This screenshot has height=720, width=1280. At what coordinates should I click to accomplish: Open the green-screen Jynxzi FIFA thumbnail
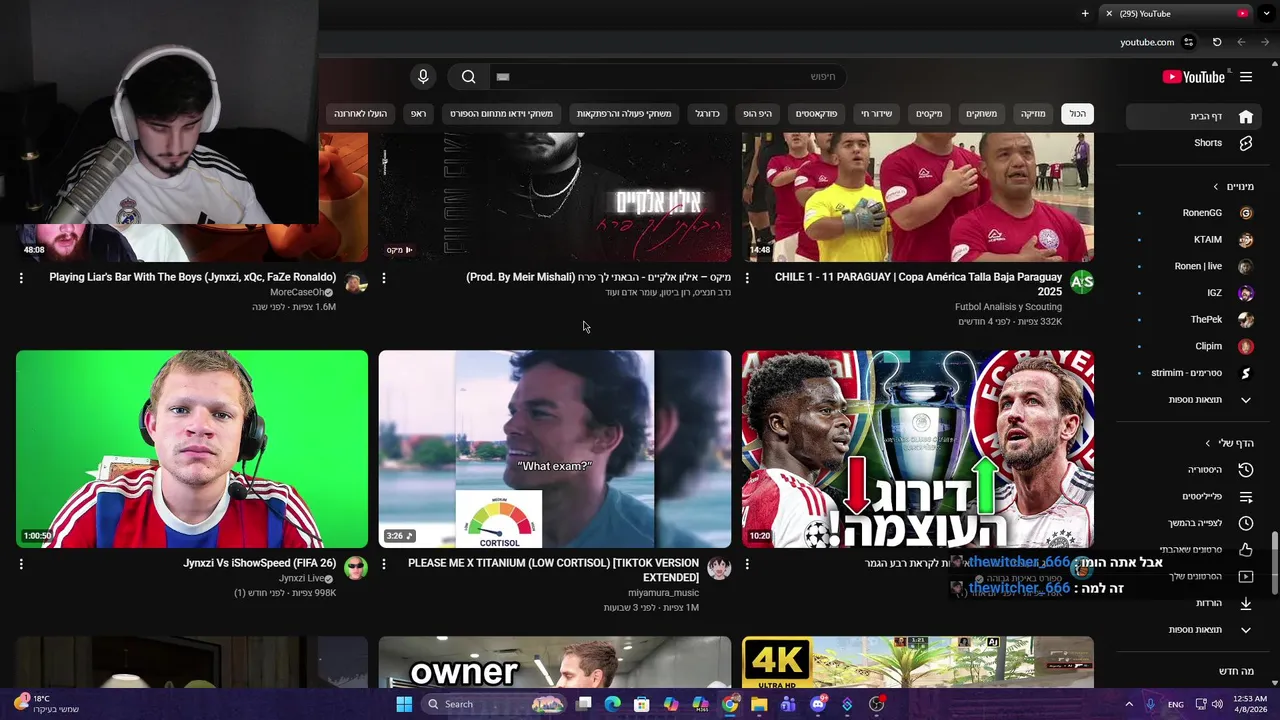pos(192,449)
